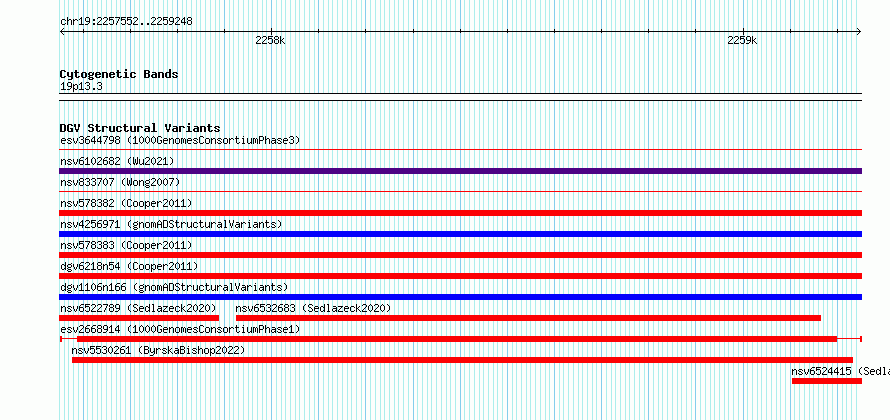
Task: Click the 19p13.3 band label
Action: click(81, 87)
